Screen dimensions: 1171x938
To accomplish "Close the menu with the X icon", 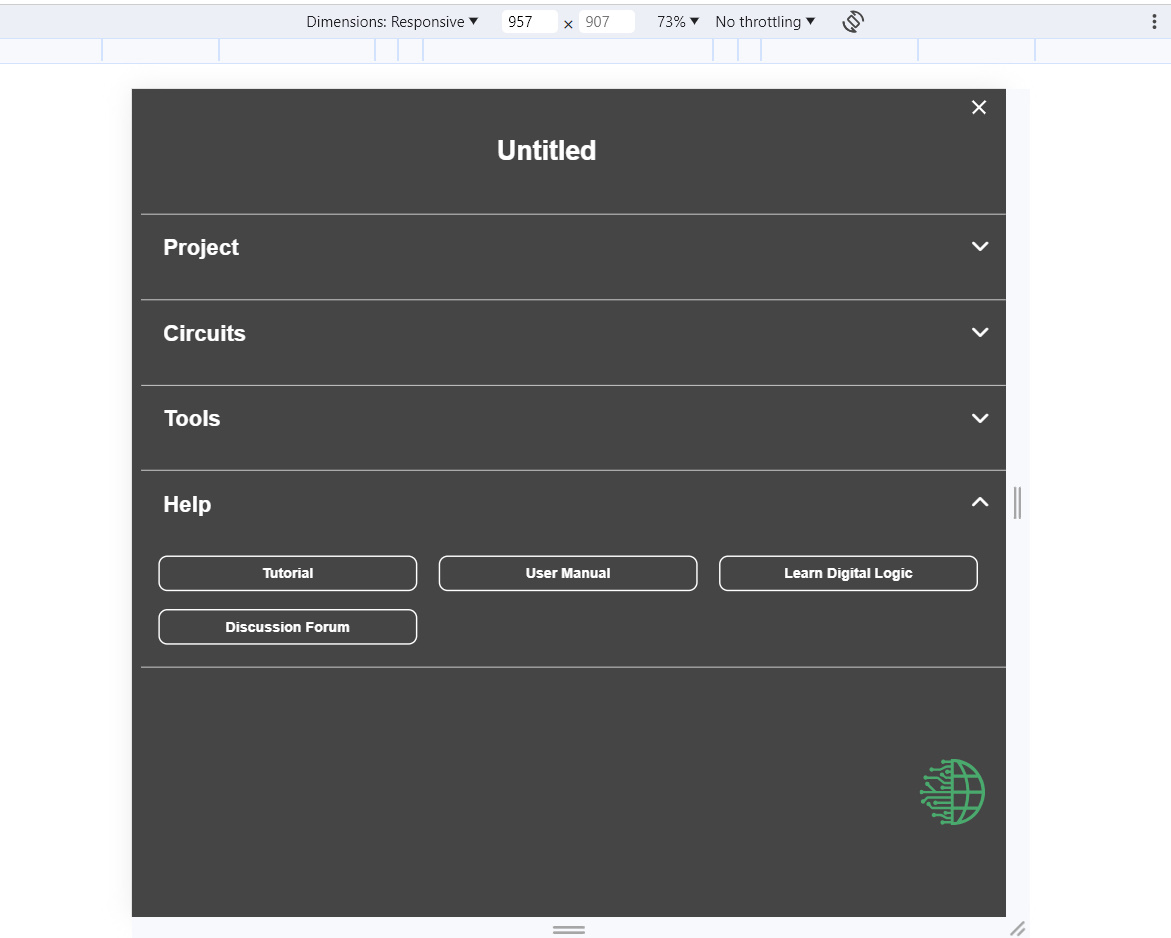I will (x=978, y=108).
